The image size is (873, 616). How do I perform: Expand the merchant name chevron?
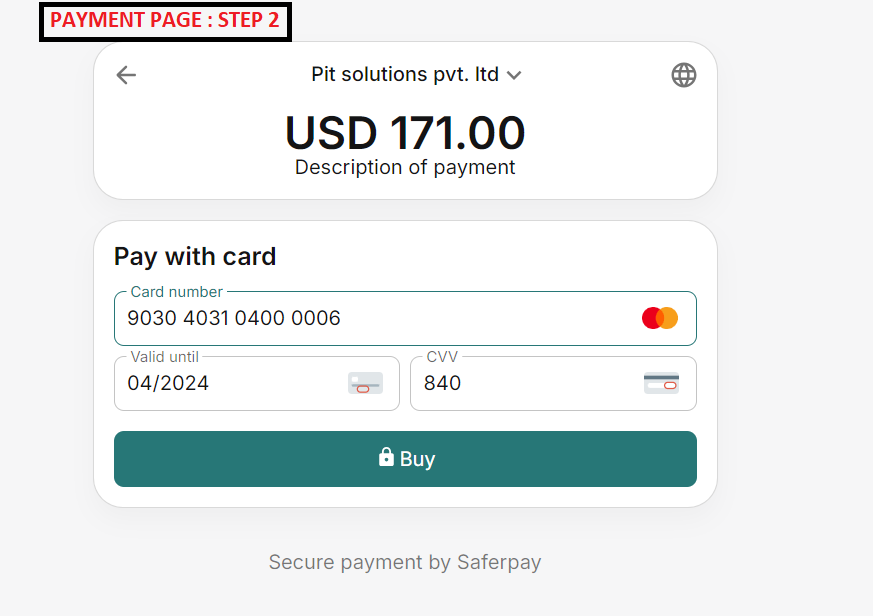tap(514, 75)
